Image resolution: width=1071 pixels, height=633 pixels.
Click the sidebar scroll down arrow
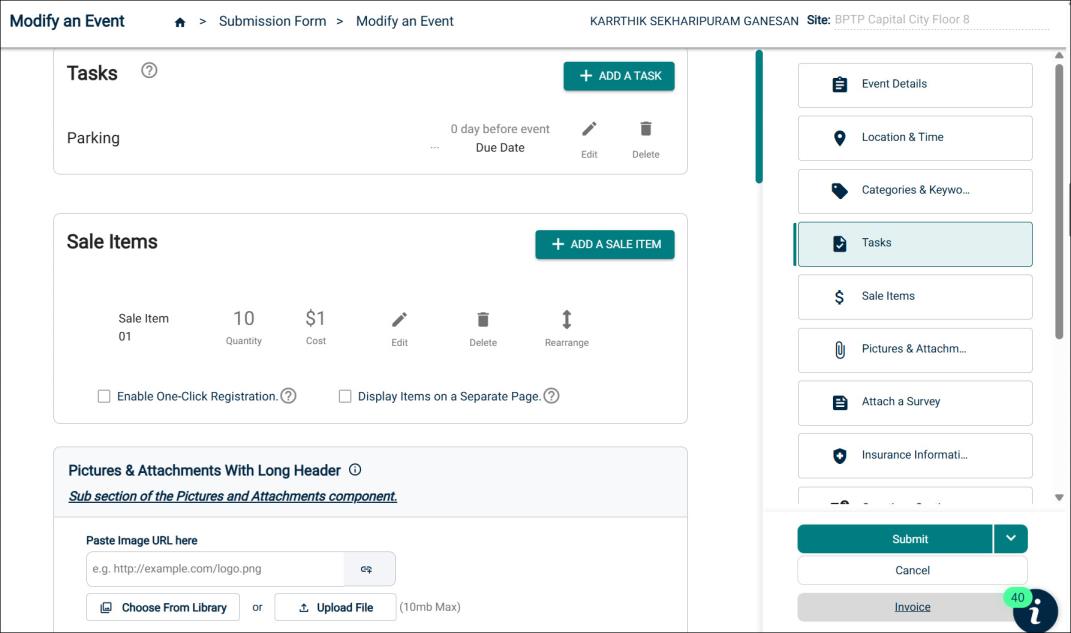(1059, 497)
